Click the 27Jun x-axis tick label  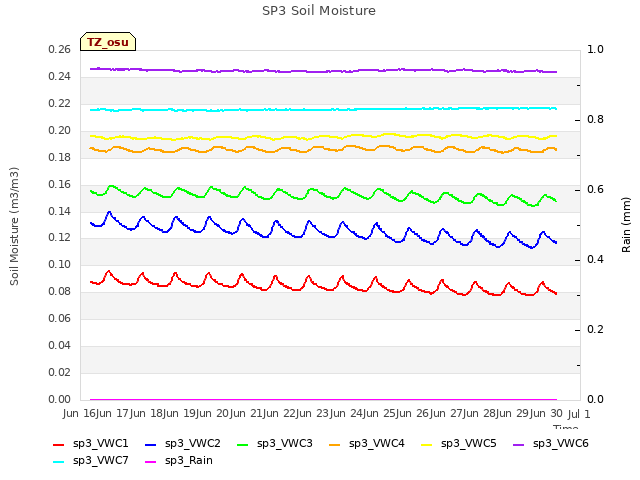464,413
